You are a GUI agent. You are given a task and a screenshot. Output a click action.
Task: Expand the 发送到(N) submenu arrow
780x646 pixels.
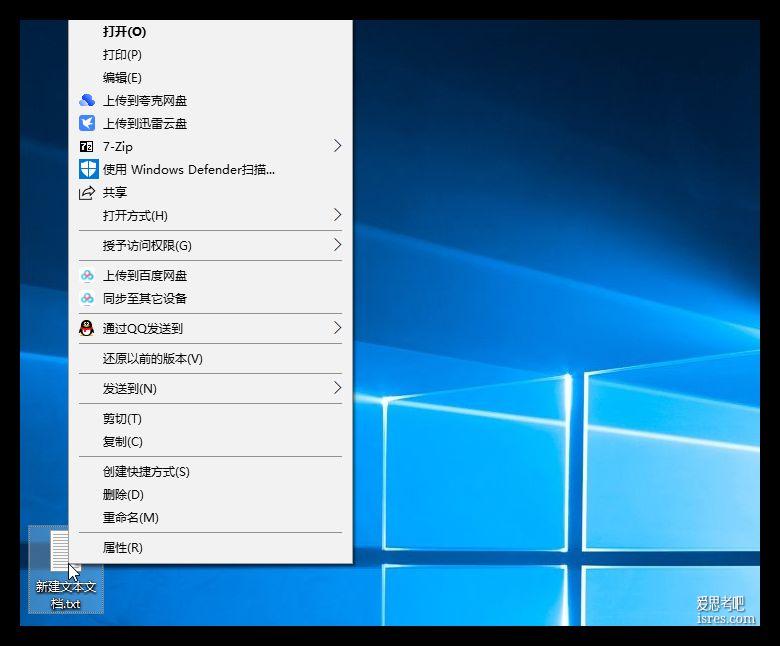pyautogui.click(x=337, y=388)
